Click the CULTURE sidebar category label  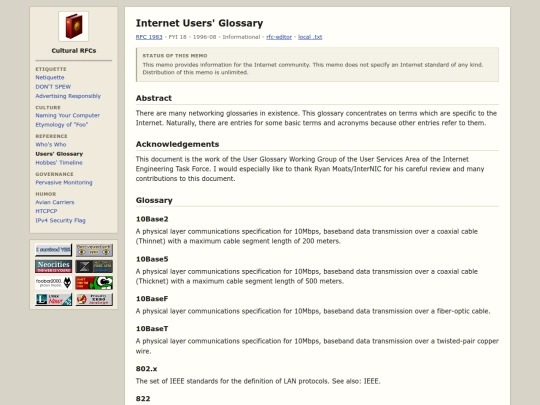coord(48,107)
